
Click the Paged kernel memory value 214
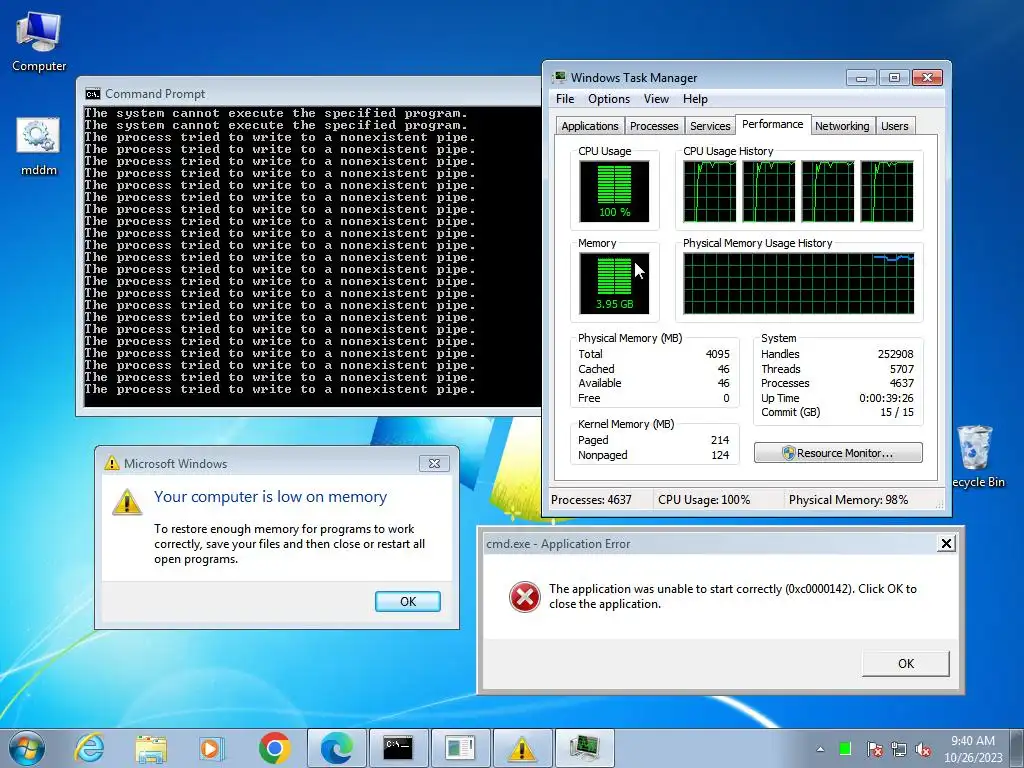[720, 440]
